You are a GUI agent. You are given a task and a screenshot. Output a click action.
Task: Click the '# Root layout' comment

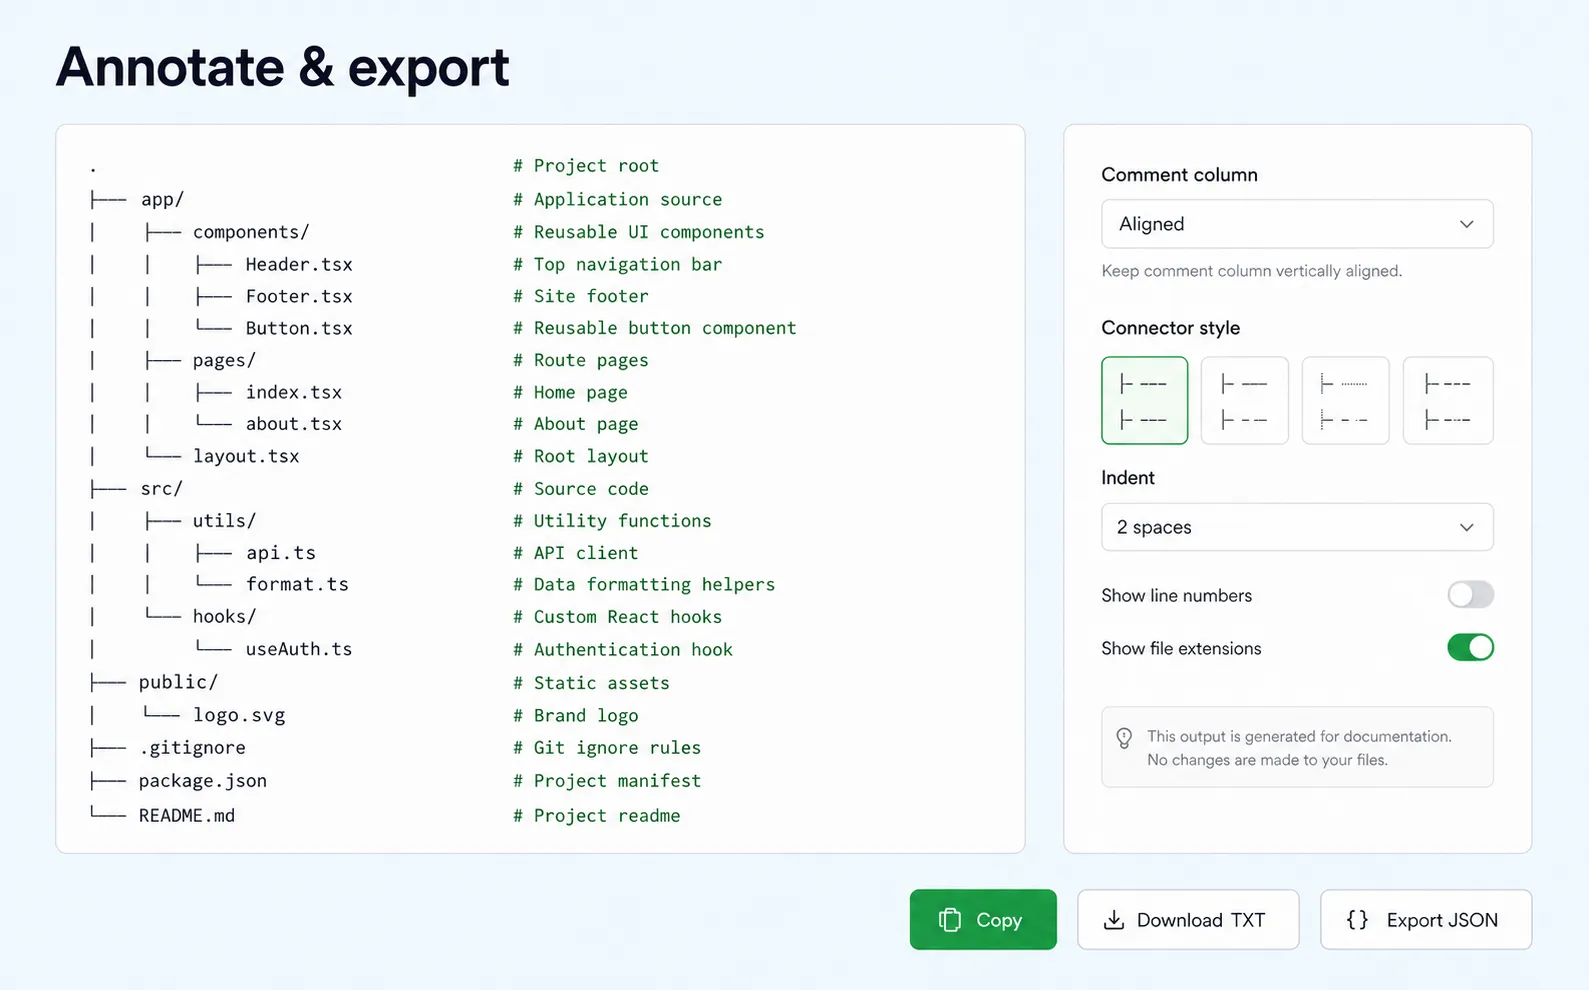point(580,456)
